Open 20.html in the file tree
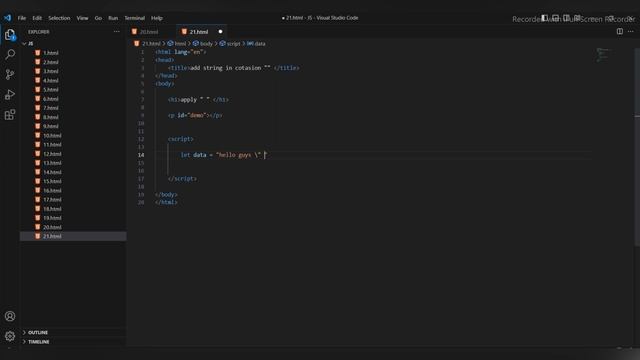 (x=52, y=227)
